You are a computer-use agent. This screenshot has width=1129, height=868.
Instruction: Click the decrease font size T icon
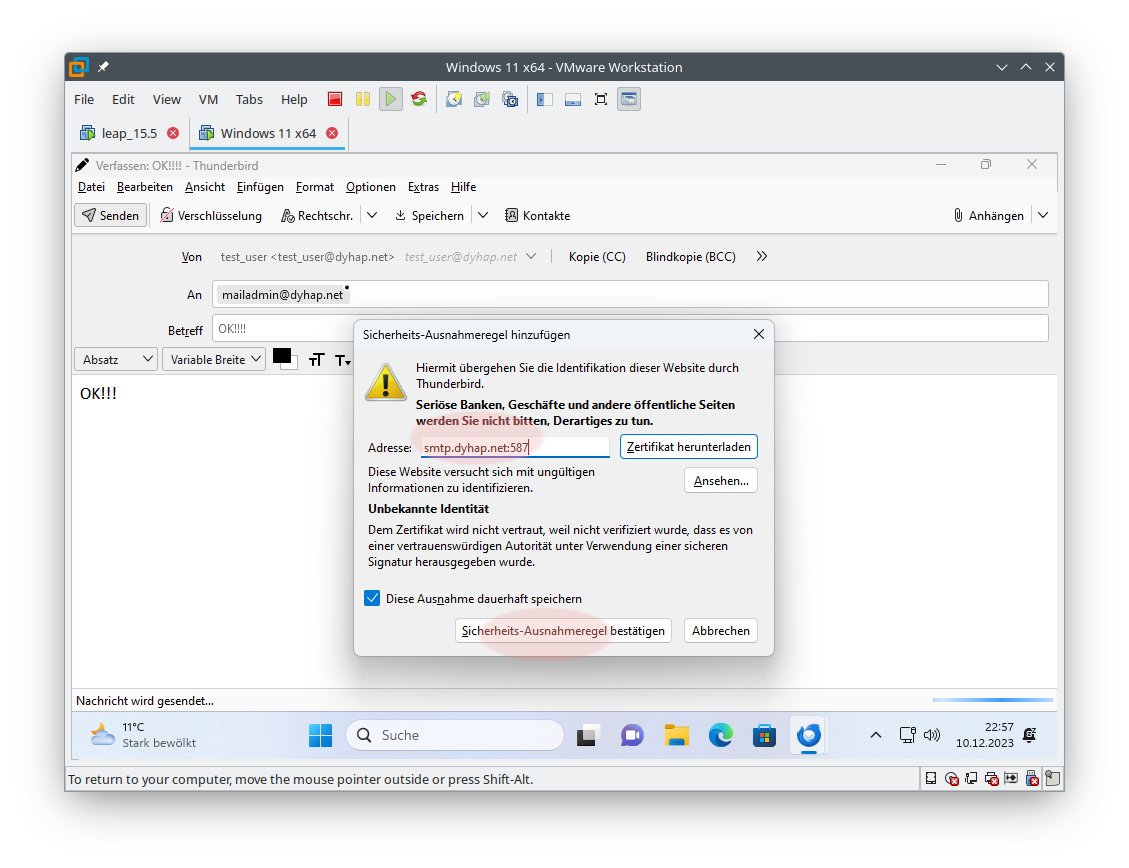(x=343, y=360)
